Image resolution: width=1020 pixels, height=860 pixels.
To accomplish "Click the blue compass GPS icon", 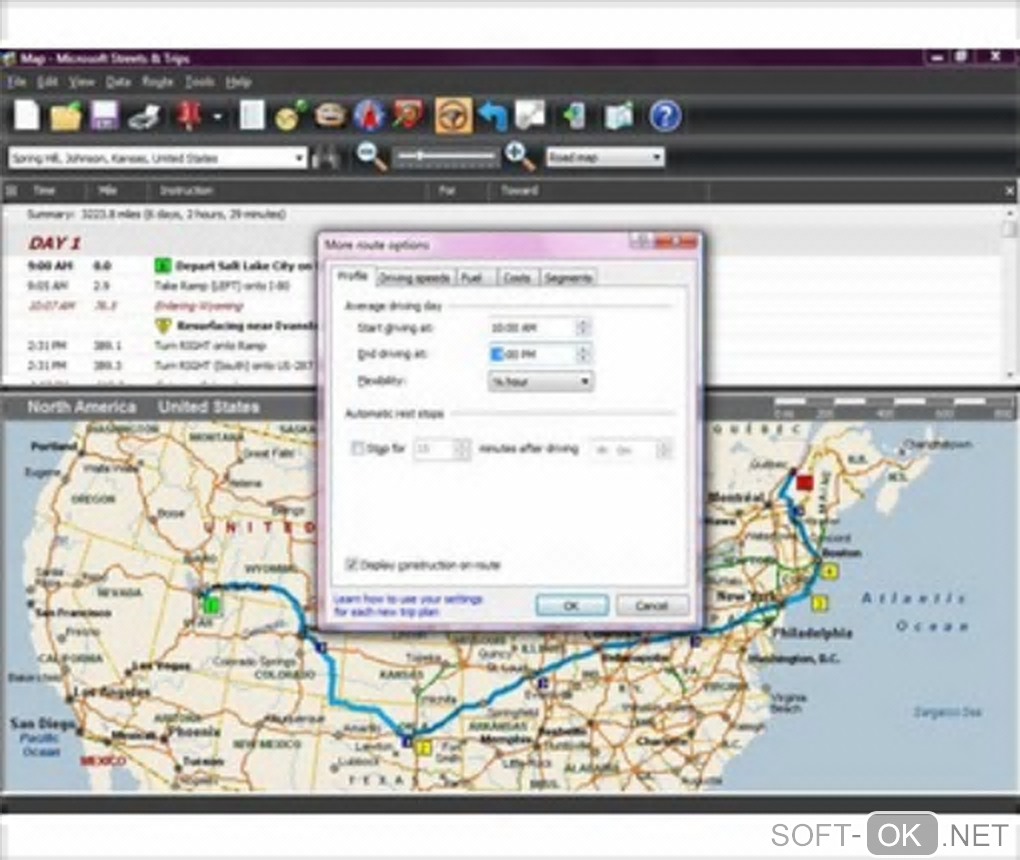I will [369, 116].
